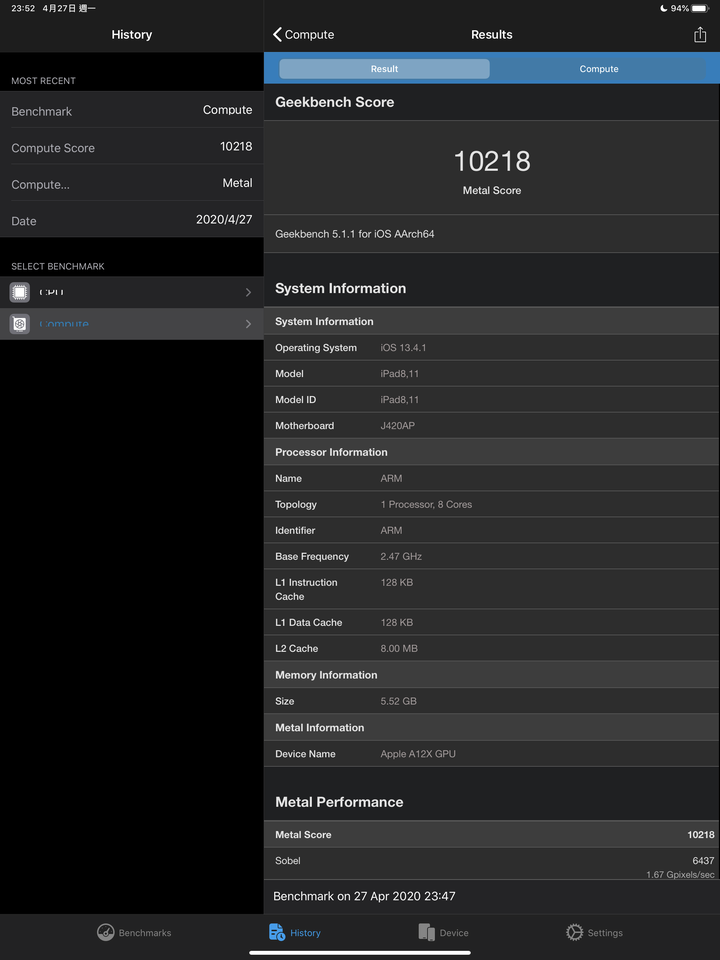Click the Do Not Disturb moon icon

664,9
